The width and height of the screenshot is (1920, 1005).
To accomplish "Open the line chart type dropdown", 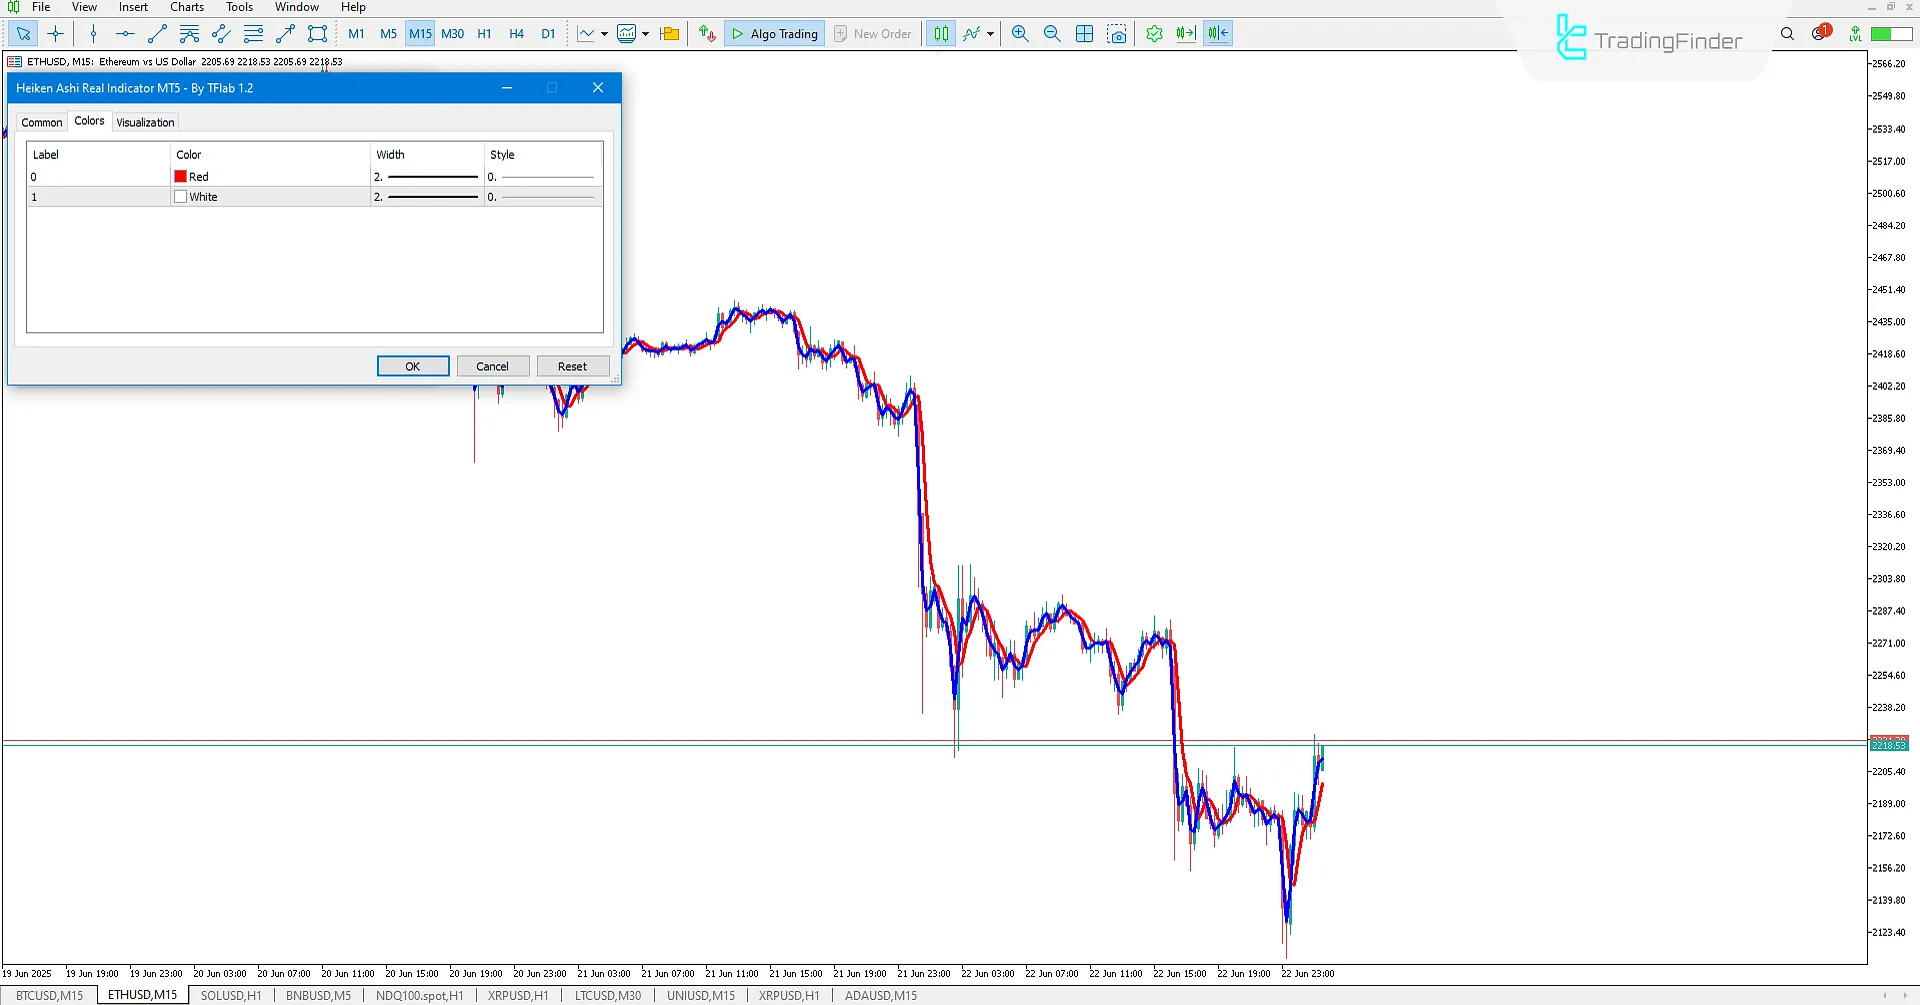I will point(605,33).
